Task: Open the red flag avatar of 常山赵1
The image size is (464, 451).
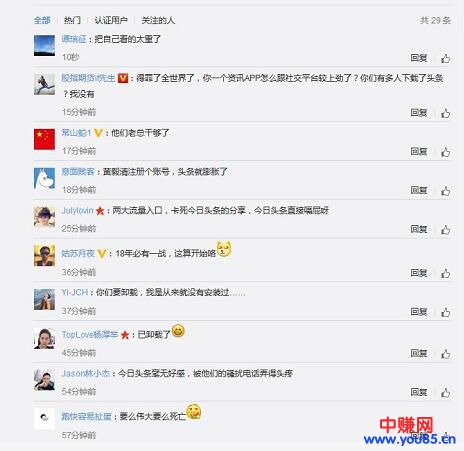Action: click(x=44, y=139)
